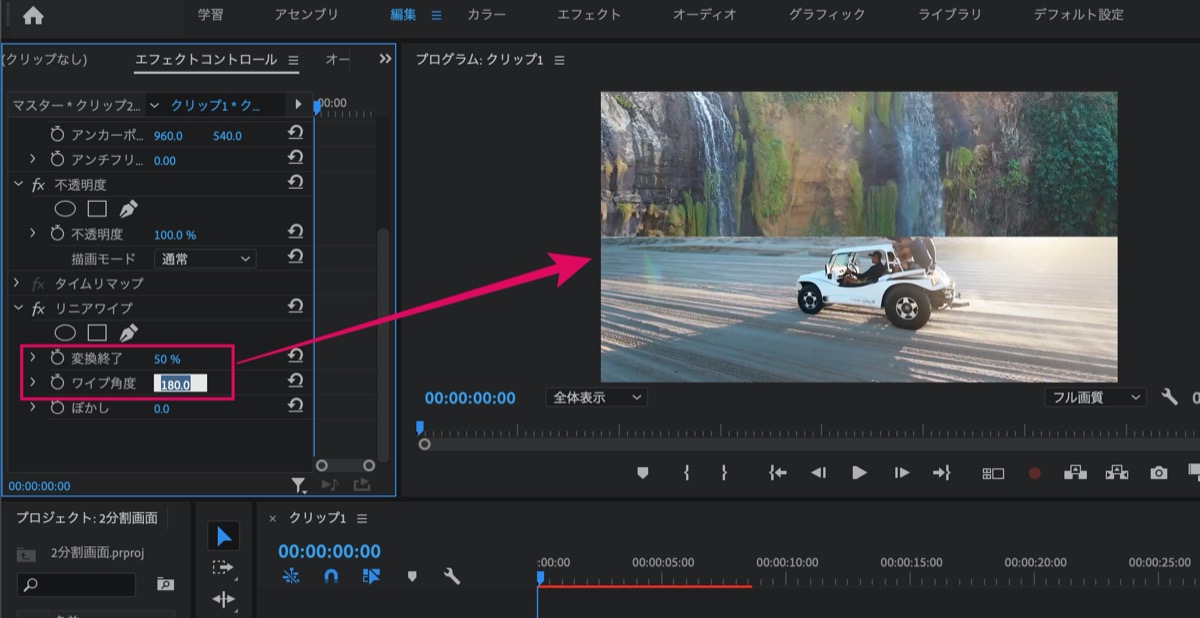Create rectangle mask under 不透明度
Viewport: 1200px width, 618px height.
click(x=97, y=209)
